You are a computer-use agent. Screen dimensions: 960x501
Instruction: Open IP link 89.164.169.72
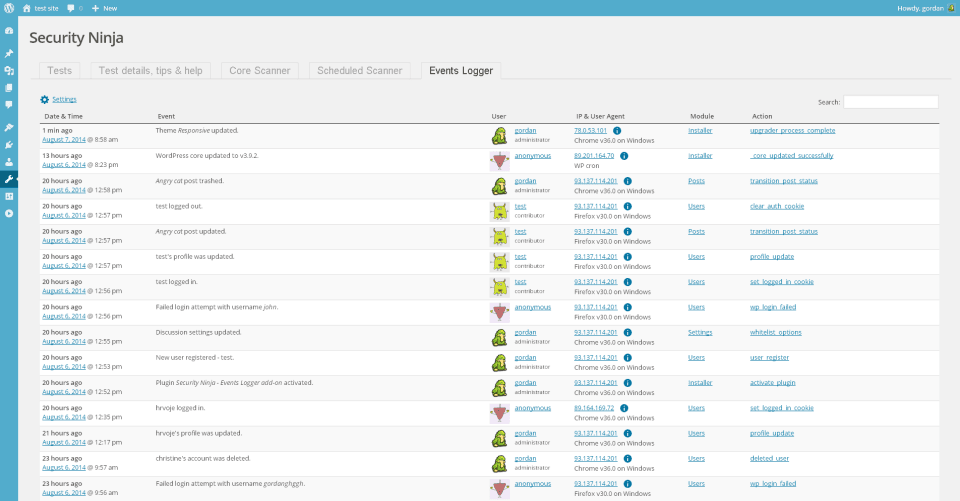click(594, 408)
